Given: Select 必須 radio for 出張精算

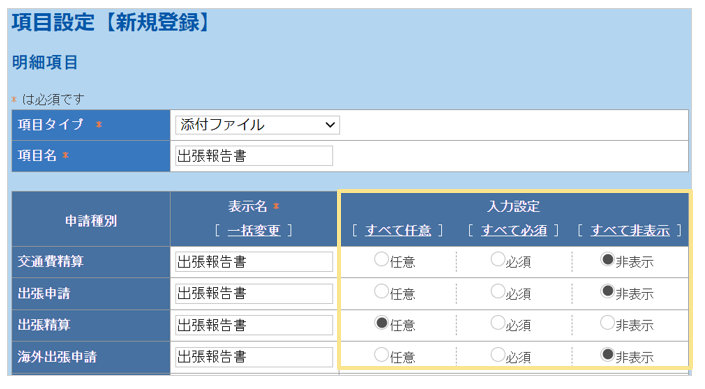Looking at the screenshot, I should pyautogui.click(x=498, y=323).
